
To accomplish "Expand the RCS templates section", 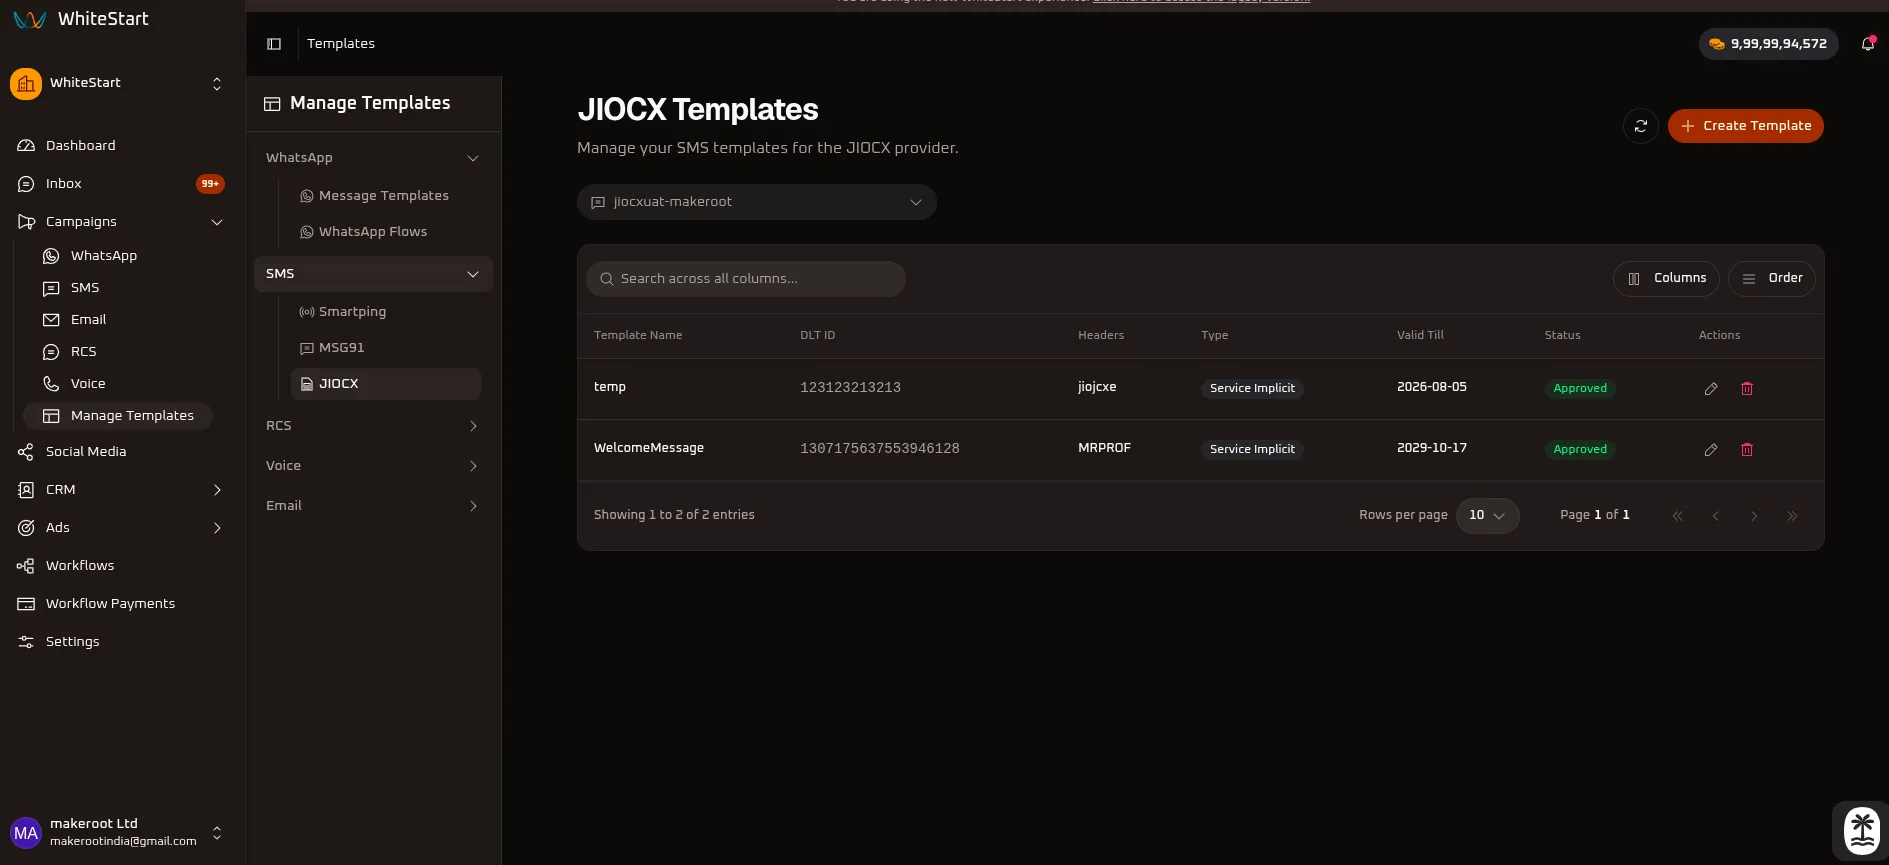I will click(x=373, y=426).
